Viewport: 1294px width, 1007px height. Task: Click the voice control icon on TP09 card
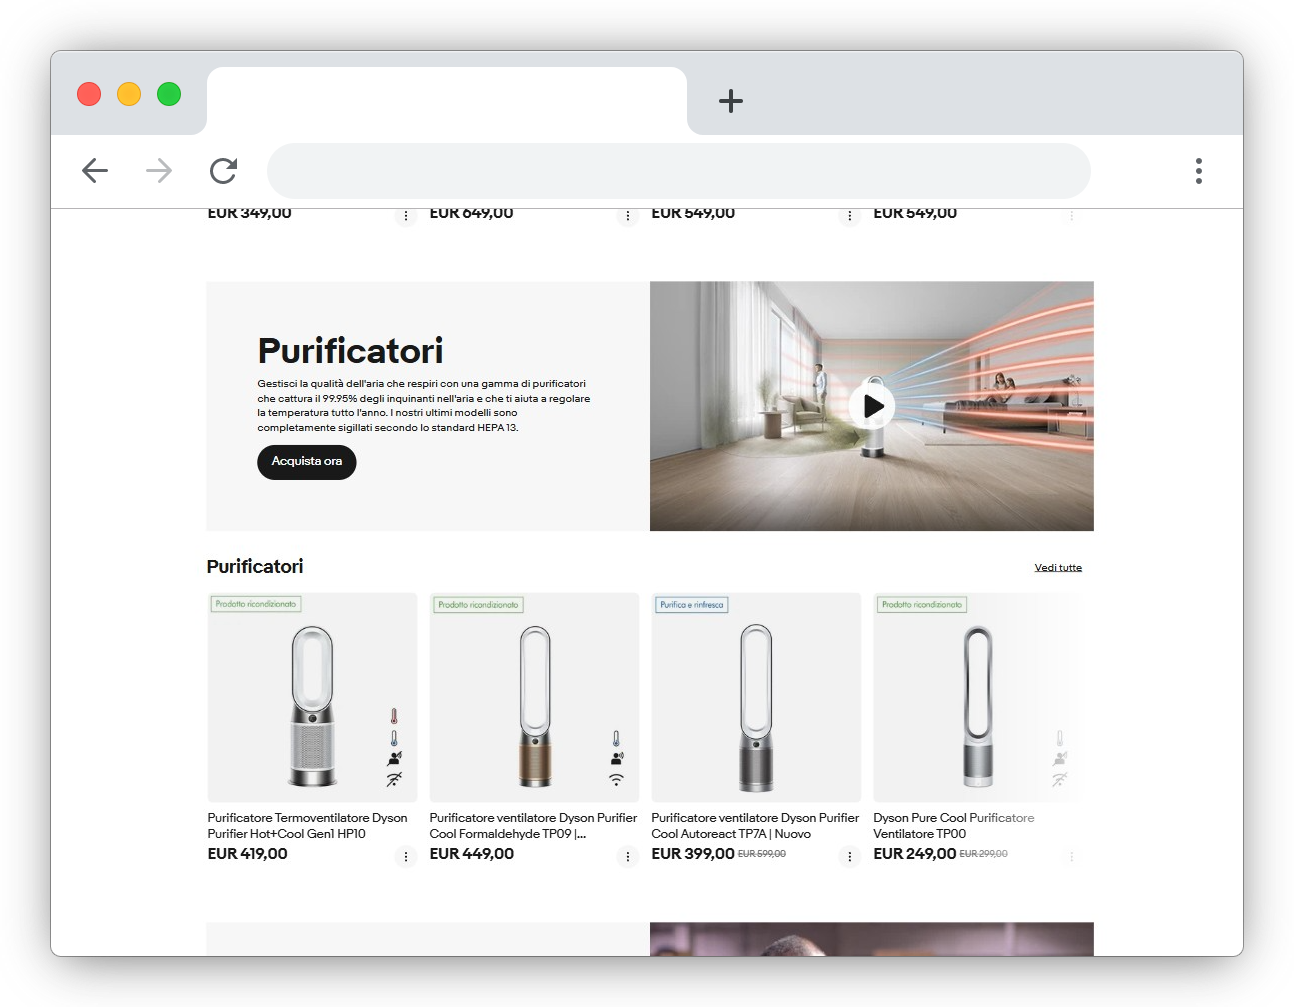pos(617,759)
